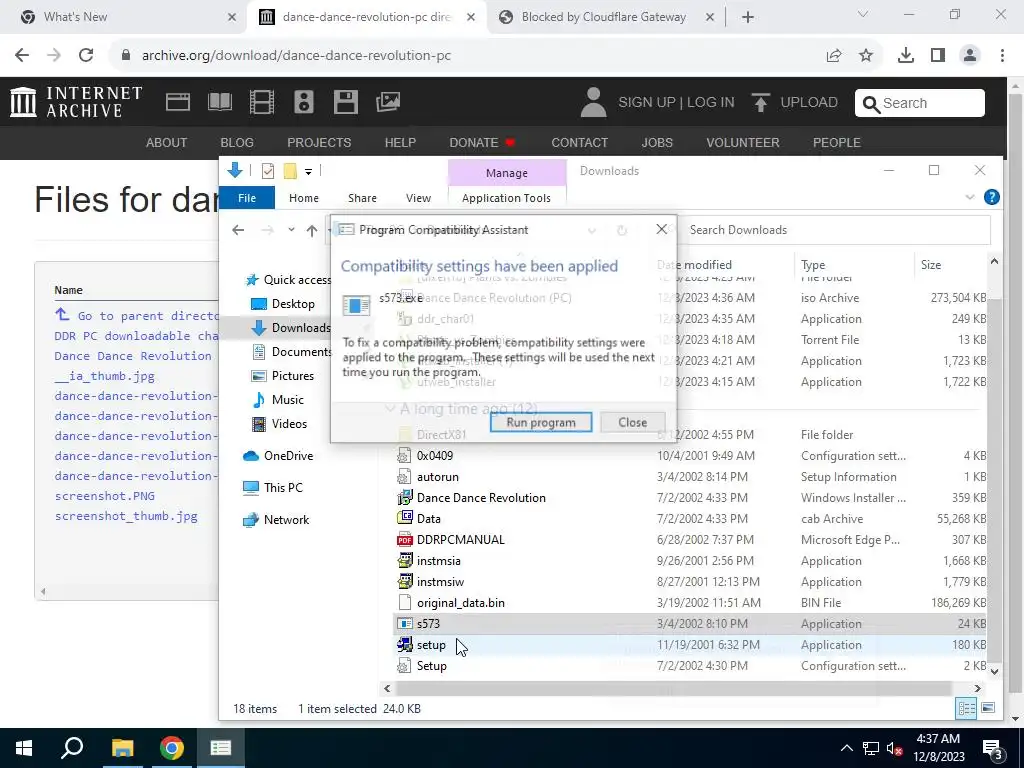This screenshot has width=1024, height=768.
Task: Open the Internet Archive audio icon
Action: pos(304,102)
